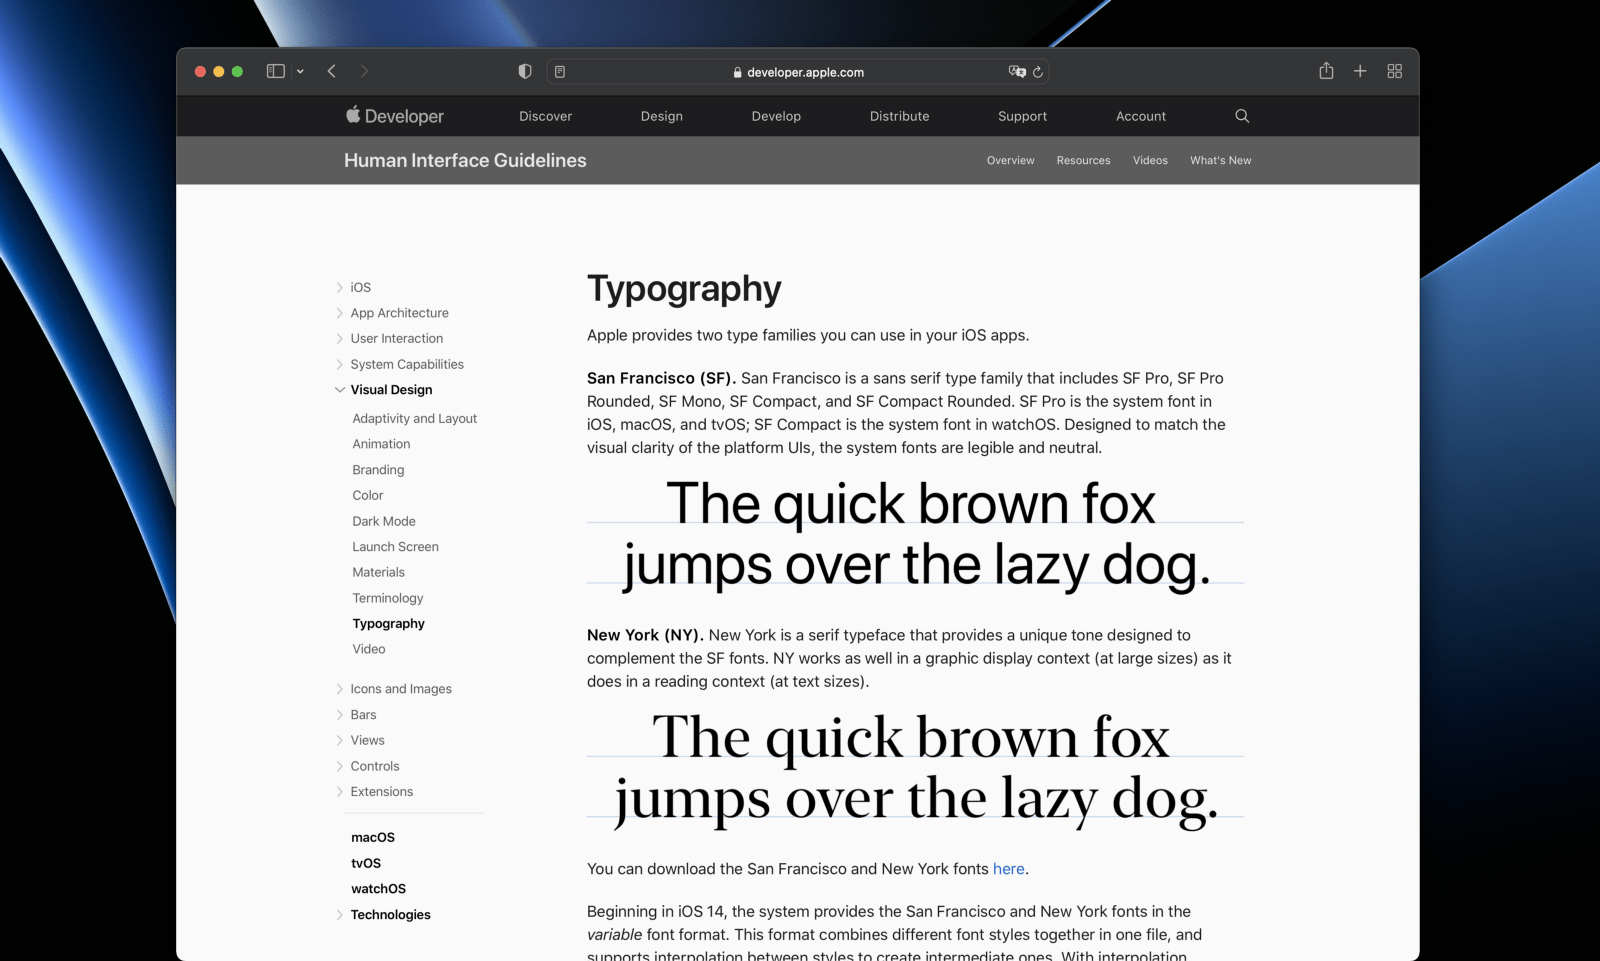Image resolution: width=1600 pixels, height=961 pixels.
Task: Switch to the Overview tab
Action: click(1011, 160)
